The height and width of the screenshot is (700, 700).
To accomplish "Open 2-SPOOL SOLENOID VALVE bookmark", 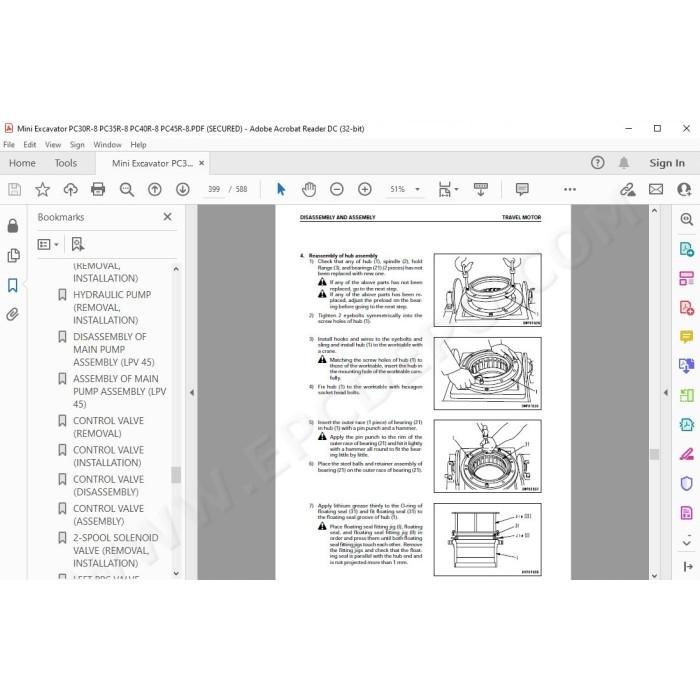I will [115, 550].
